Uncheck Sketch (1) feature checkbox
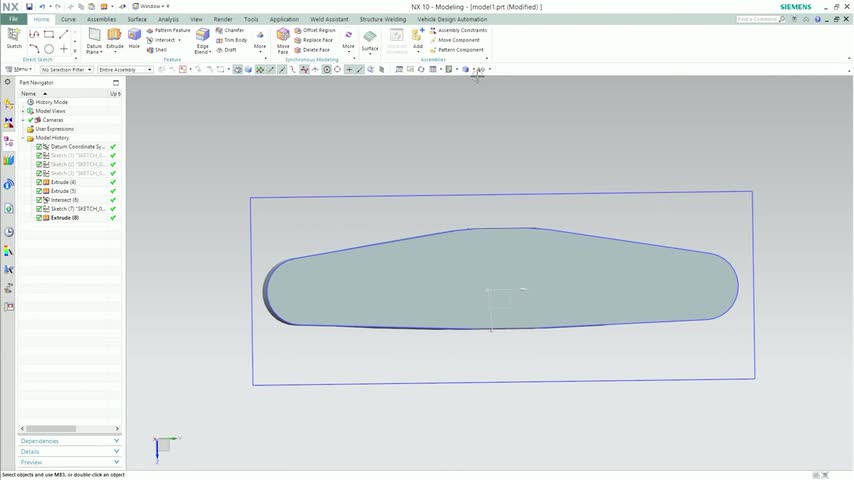Viewport: 854px width, 480px height. pyautogui.click(x=39, y=155)
